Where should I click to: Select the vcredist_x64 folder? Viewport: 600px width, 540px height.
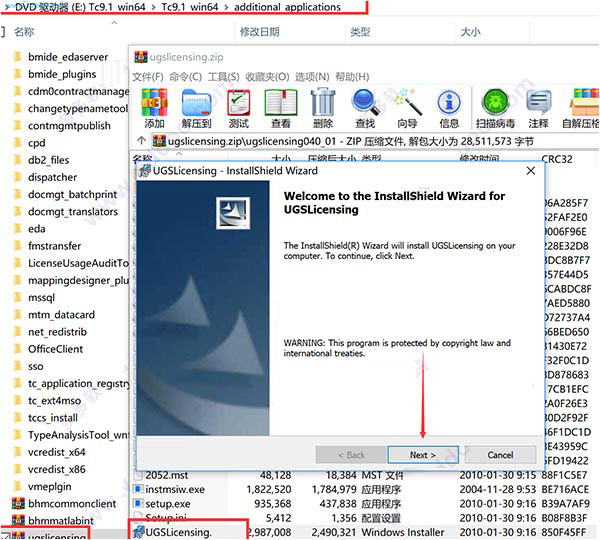pyautogui.click(x=57, y=452)
